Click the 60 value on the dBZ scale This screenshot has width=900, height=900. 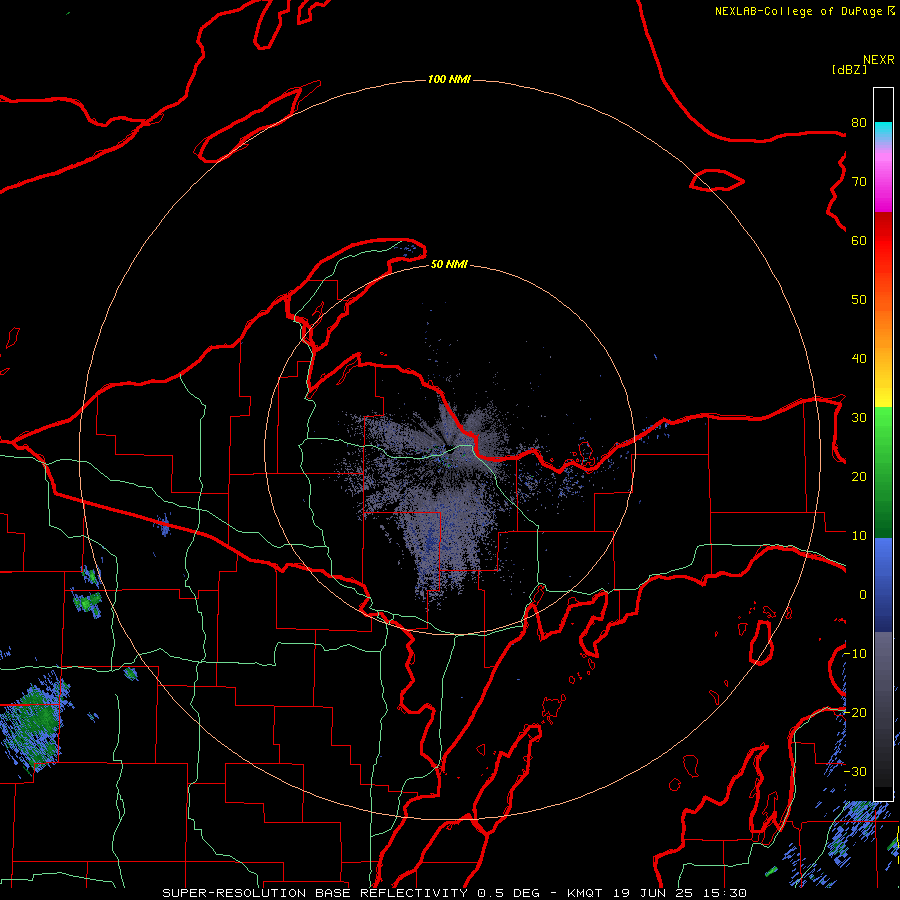(x=859, y=240)
